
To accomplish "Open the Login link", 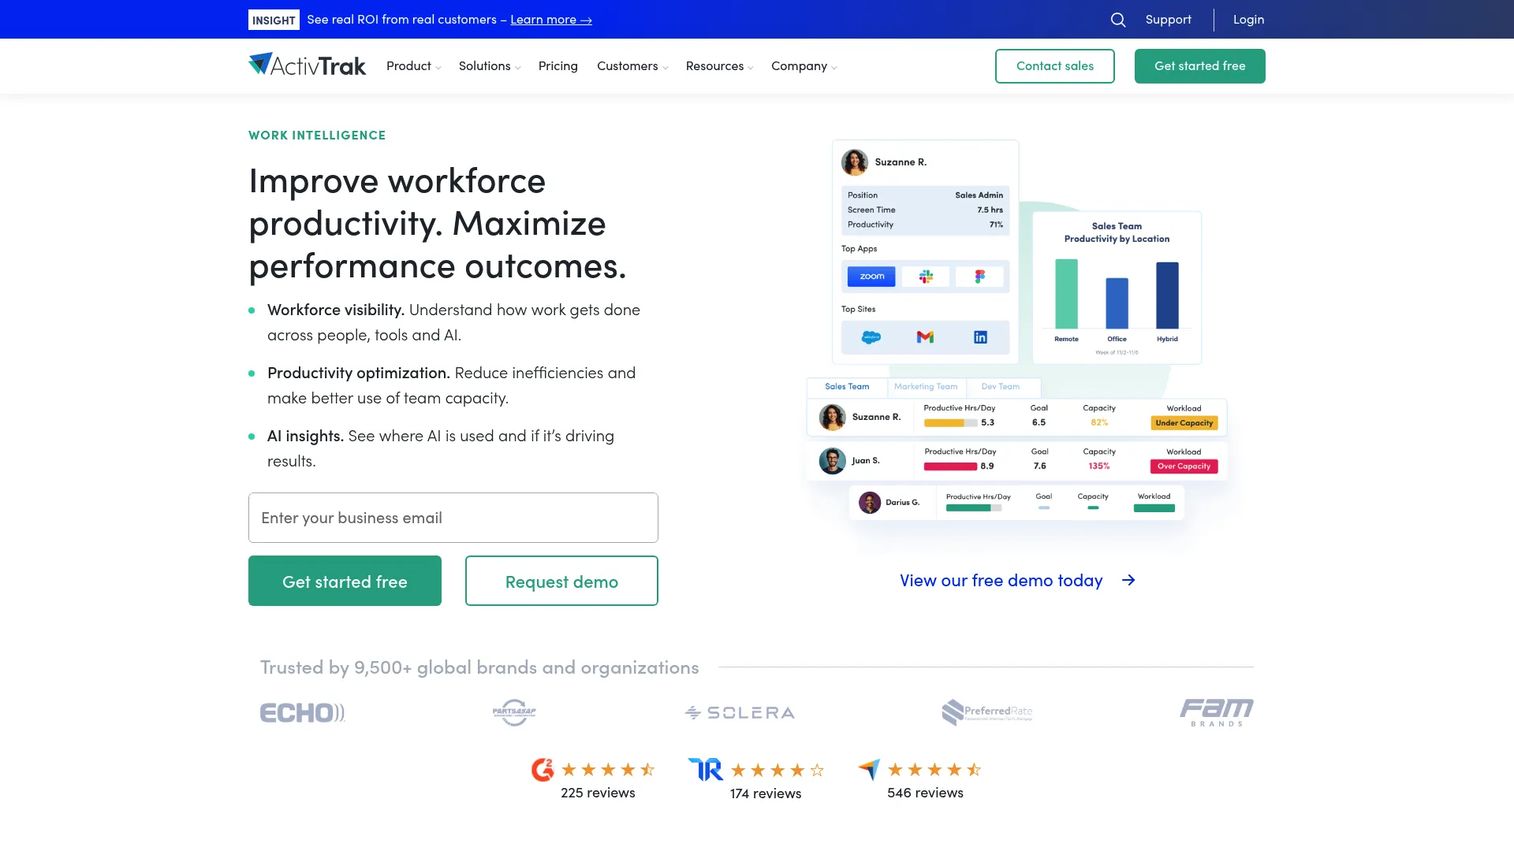I will [x=1248, y=20].
